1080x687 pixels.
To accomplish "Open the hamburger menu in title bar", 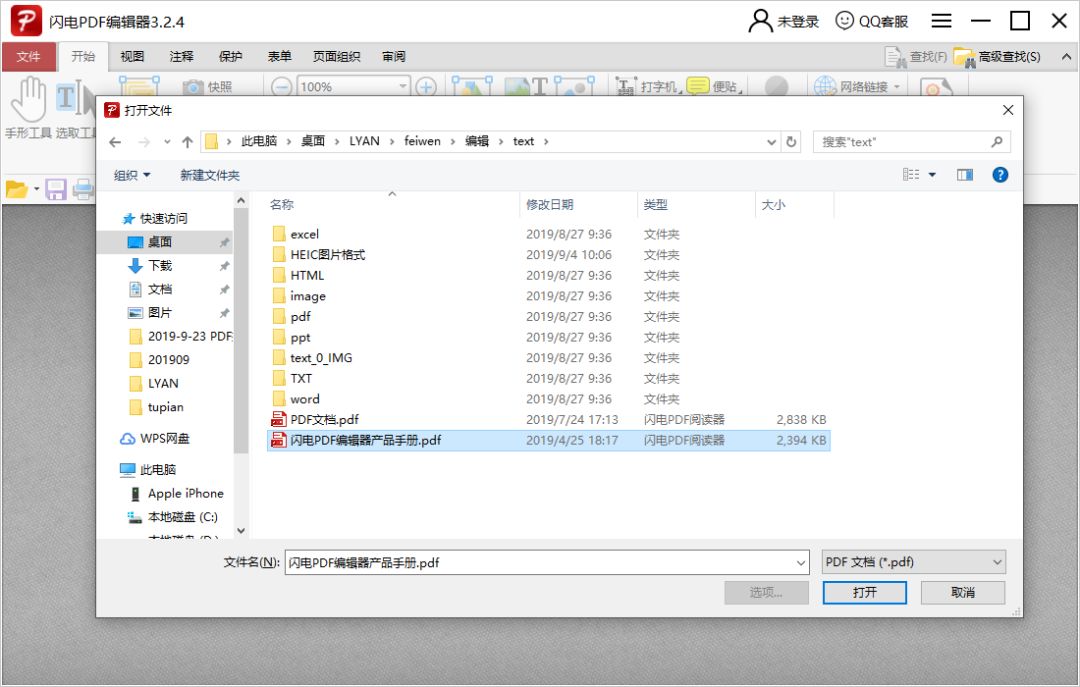I will (x=941, y=21).
